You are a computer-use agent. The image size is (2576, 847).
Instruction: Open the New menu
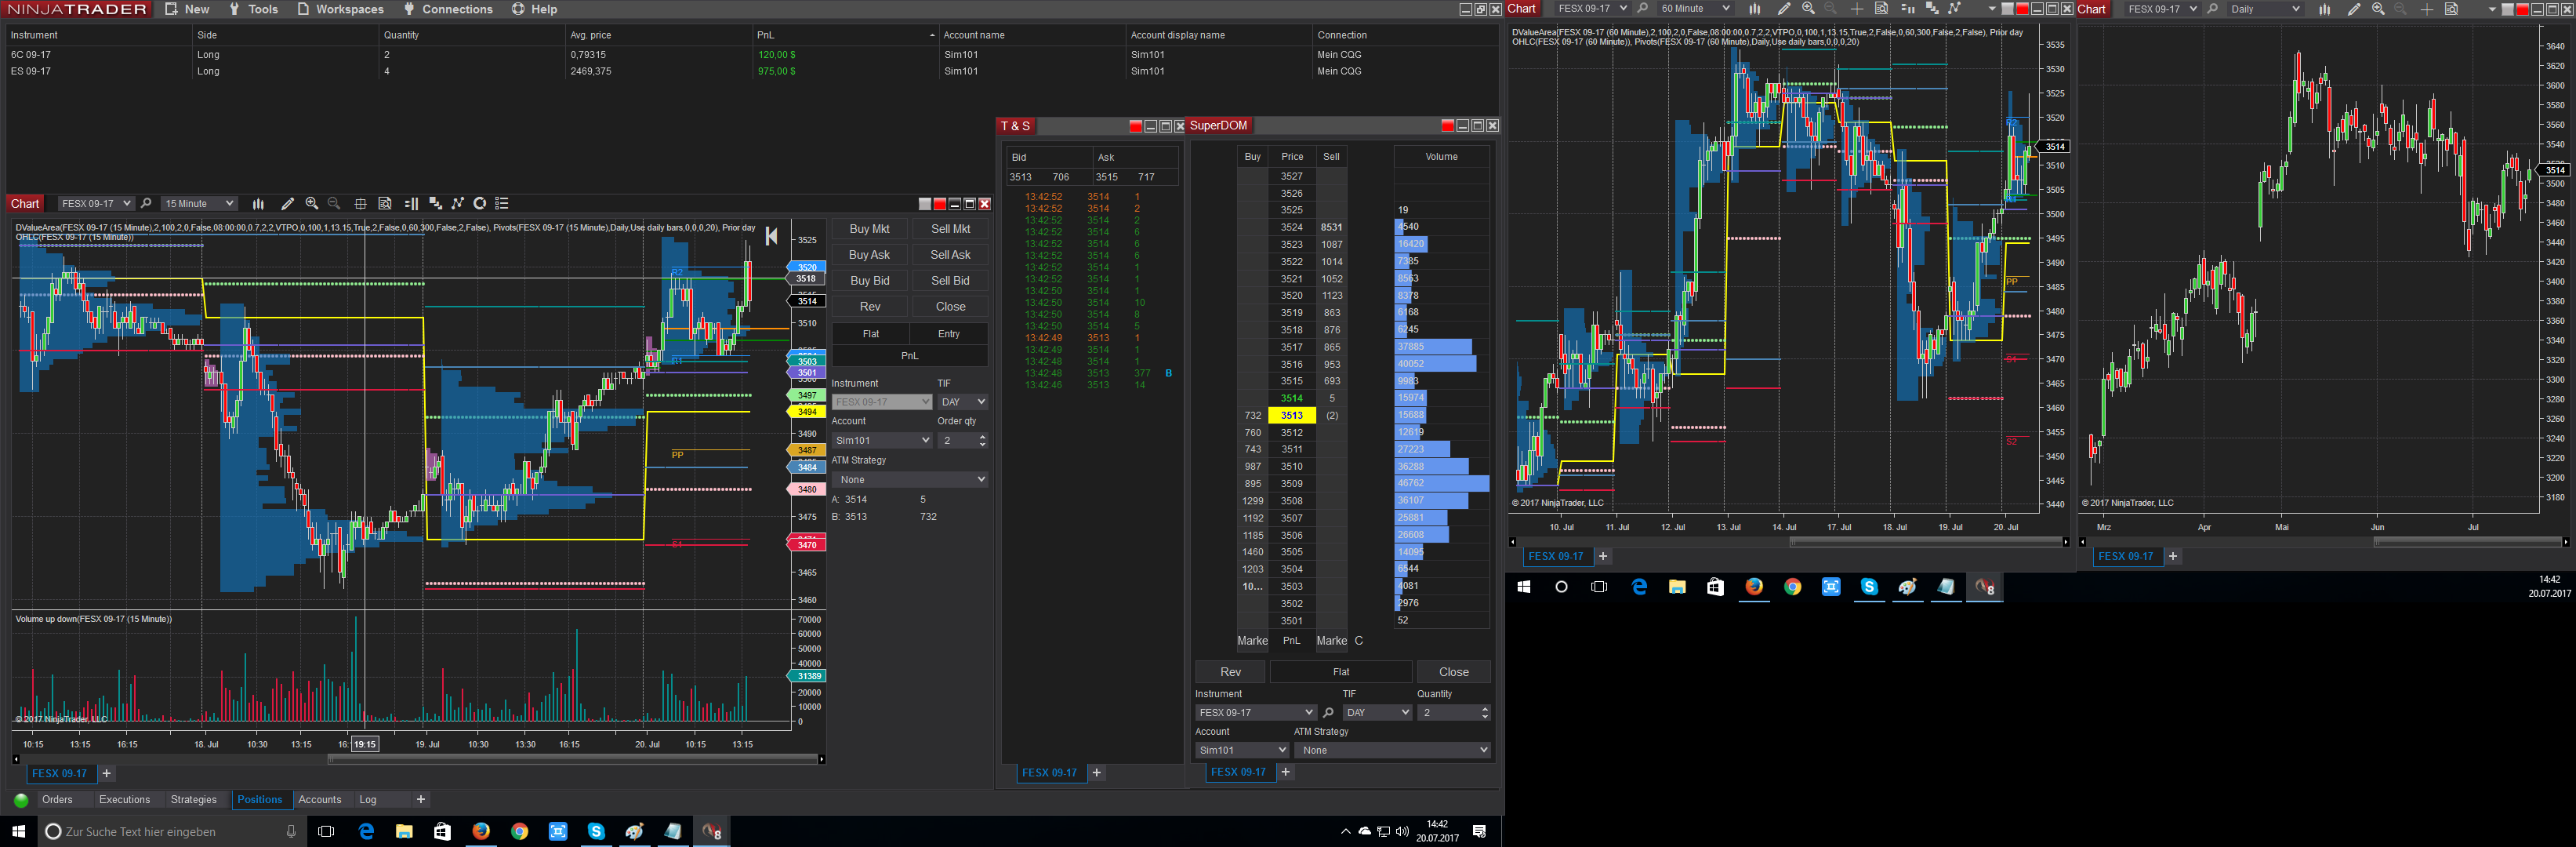pos(187,9)
